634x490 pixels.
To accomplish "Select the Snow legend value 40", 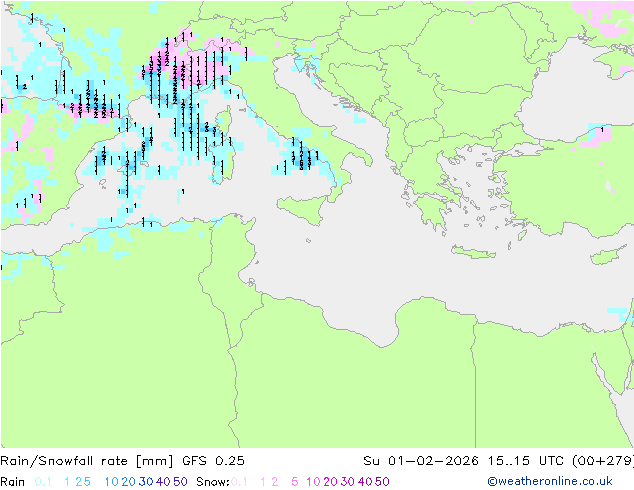I will (x=365, y=482).
